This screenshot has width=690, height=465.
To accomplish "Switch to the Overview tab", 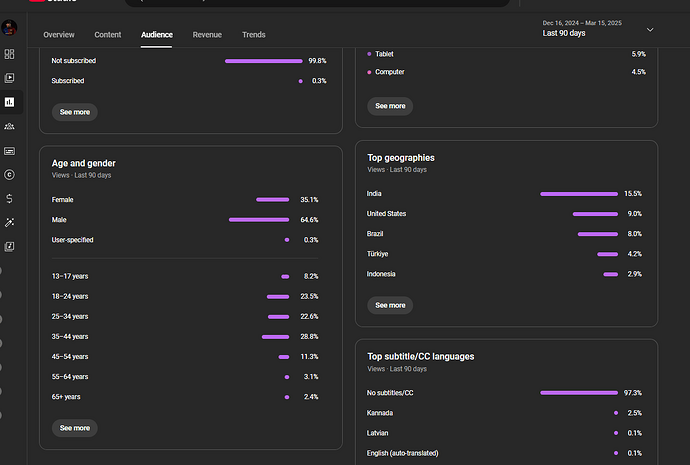I will pos(59,35).
